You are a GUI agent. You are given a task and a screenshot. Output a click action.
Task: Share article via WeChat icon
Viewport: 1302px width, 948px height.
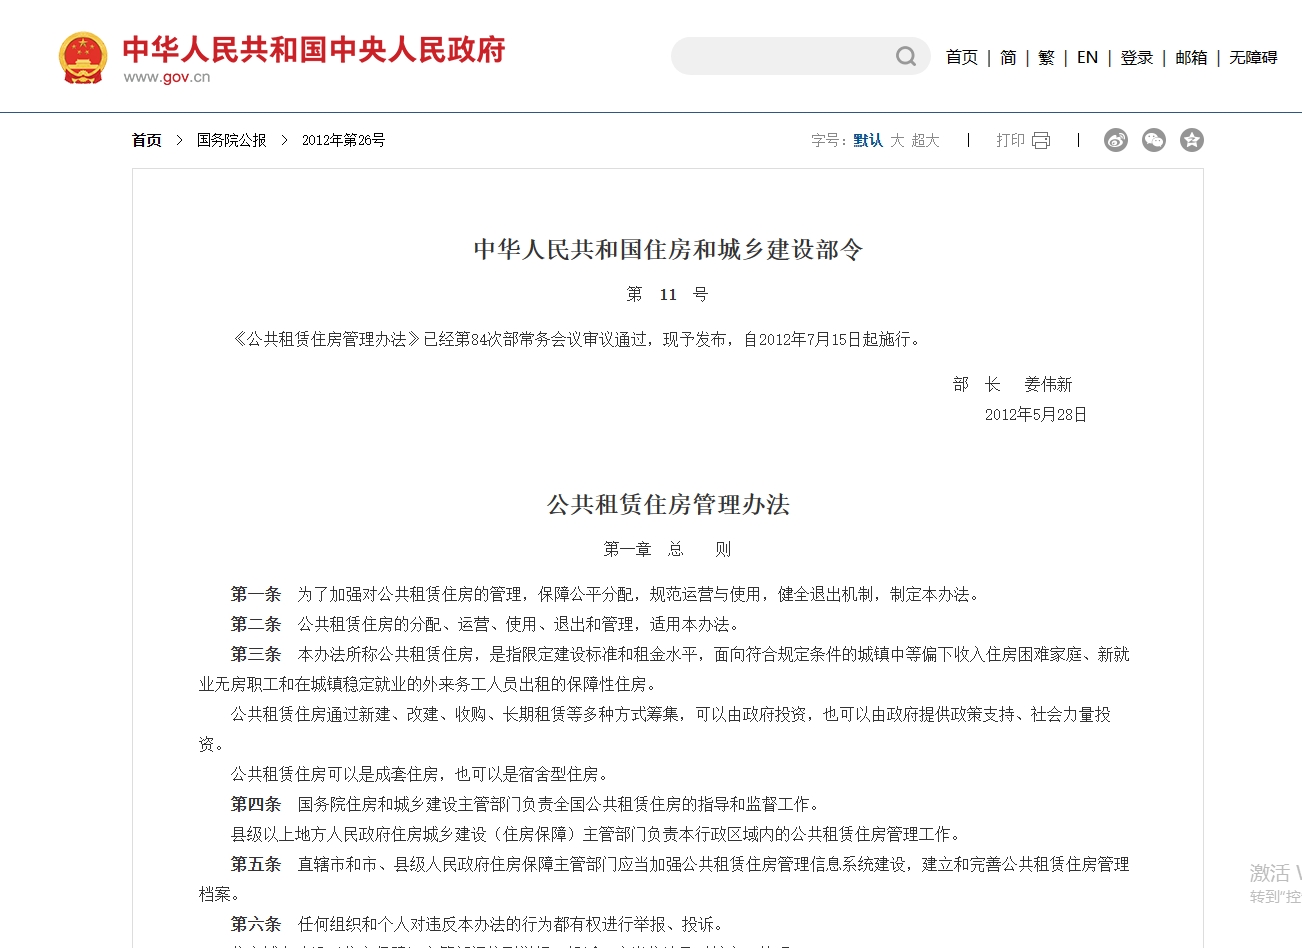[1154, 141]
